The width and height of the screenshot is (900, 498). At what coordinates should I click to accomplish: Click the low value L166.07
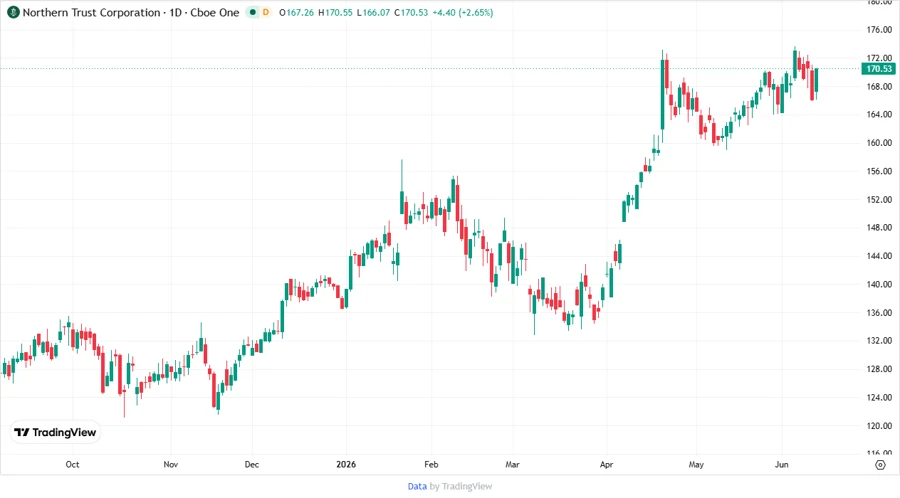click(373, 12)
